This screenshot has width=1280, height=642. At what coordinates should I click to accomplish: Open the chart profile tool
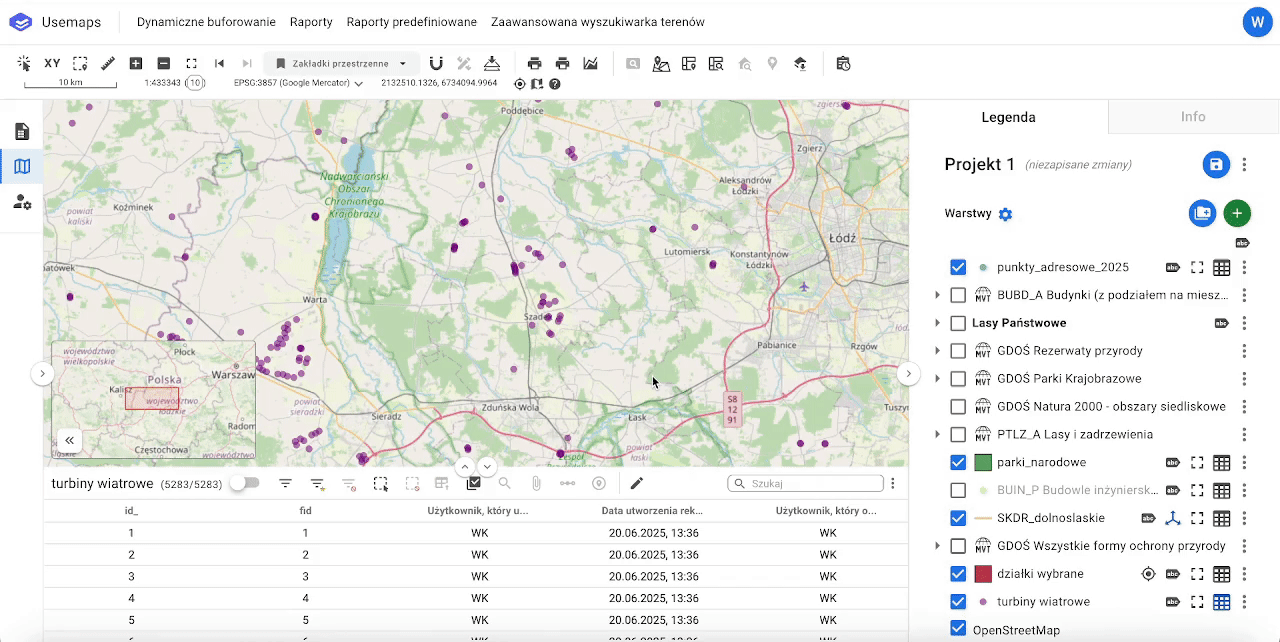(591, 63)
